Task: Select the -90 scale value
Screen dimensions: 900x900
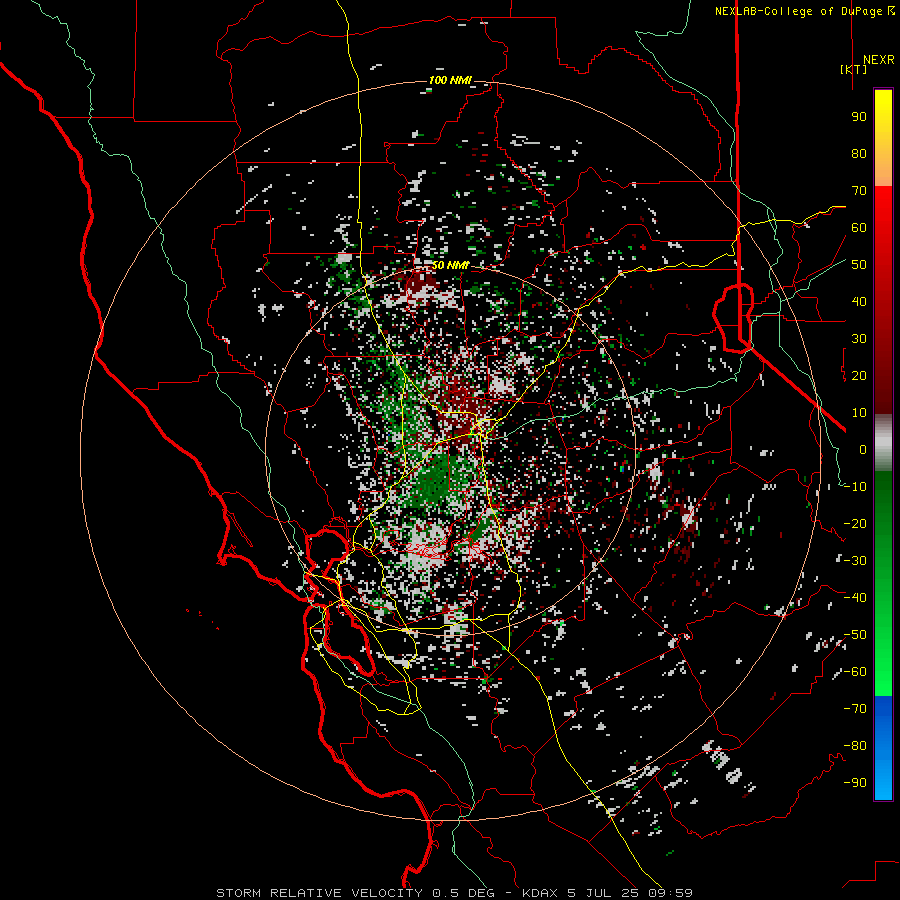Action: pos(855,783)
